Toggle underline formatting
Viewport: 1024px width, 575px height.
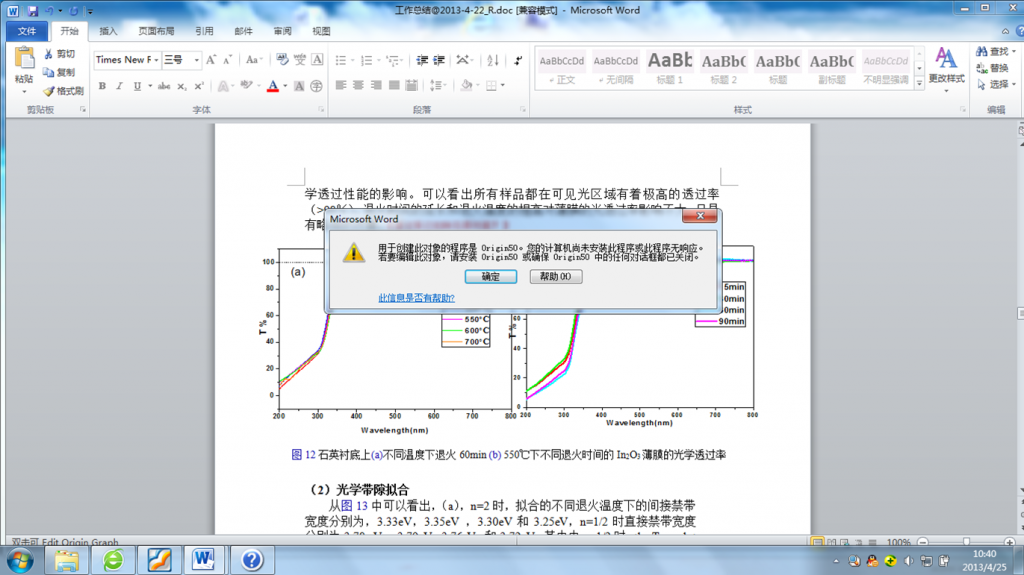point(136,86)
